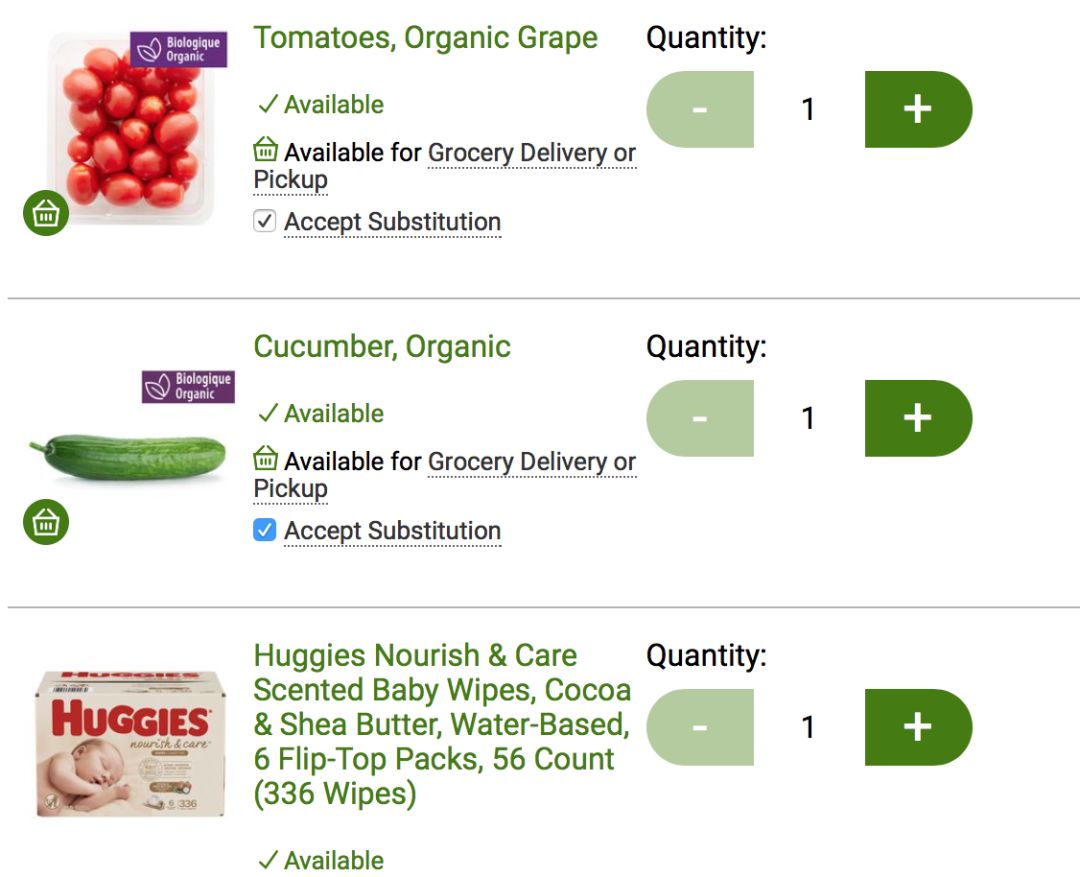Click Grocery Delivery or Pickup link for tomatoes

444,166
